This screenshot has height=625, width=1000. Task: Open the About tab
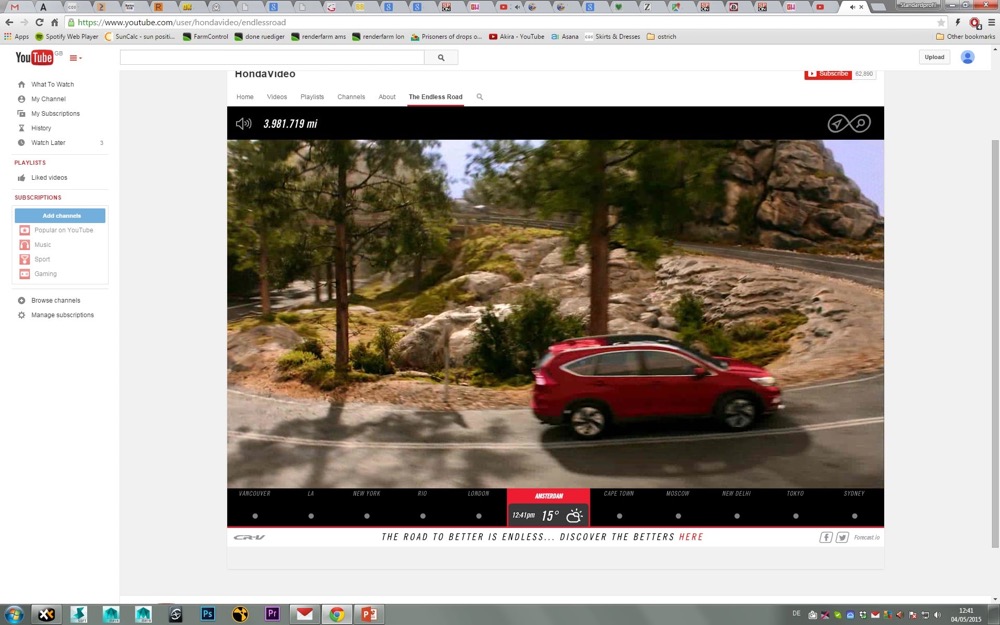click(x=387, y=97)
